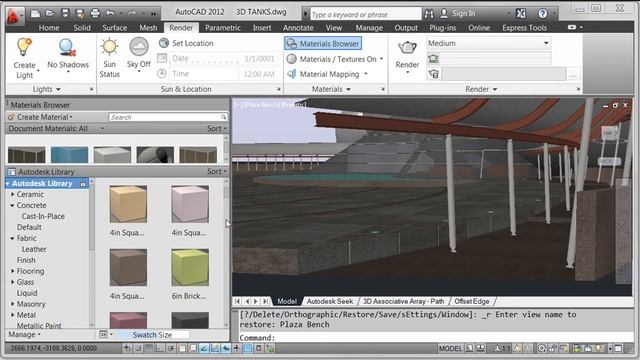Switch to the Parametric ribbon tab
The image size is (640, 360).
(x=223, y=28)
